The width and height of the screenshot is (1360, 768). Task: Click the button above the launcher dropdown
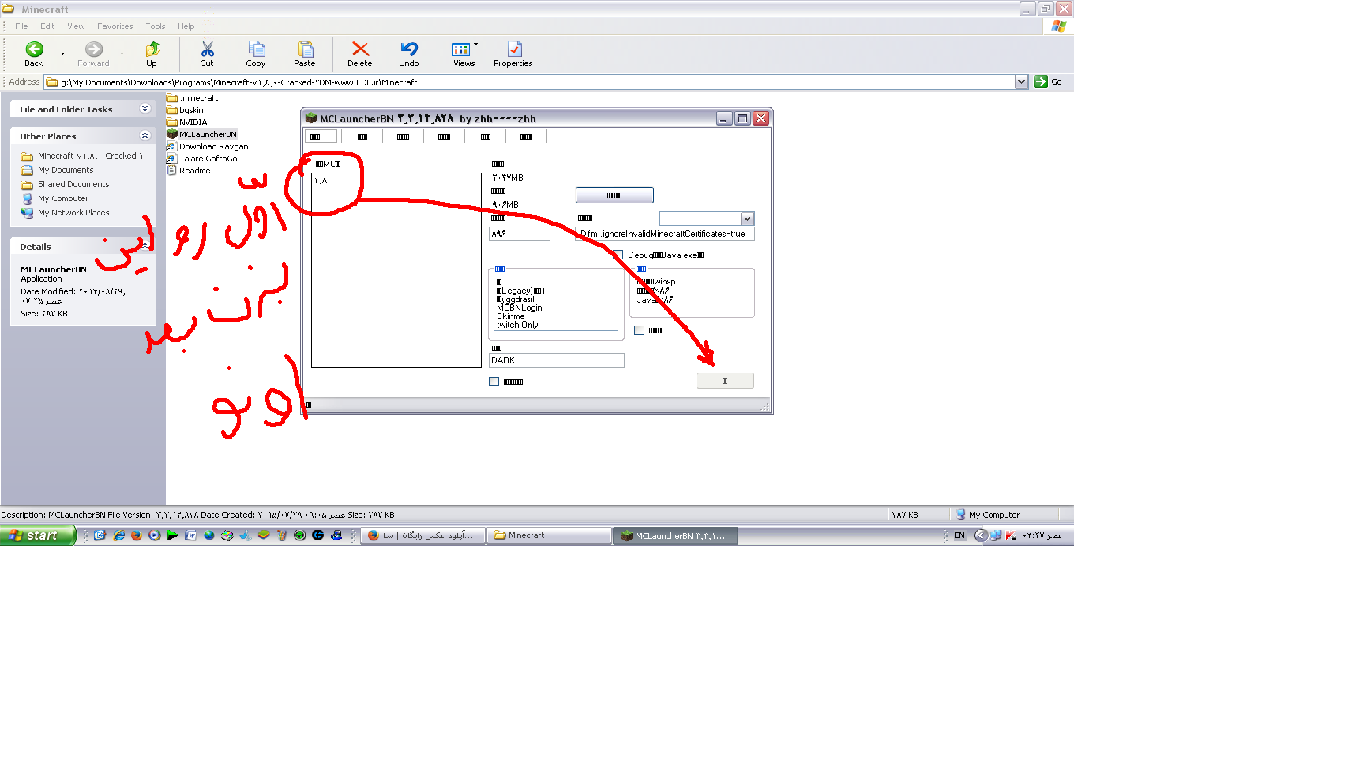tap(614, 195)
